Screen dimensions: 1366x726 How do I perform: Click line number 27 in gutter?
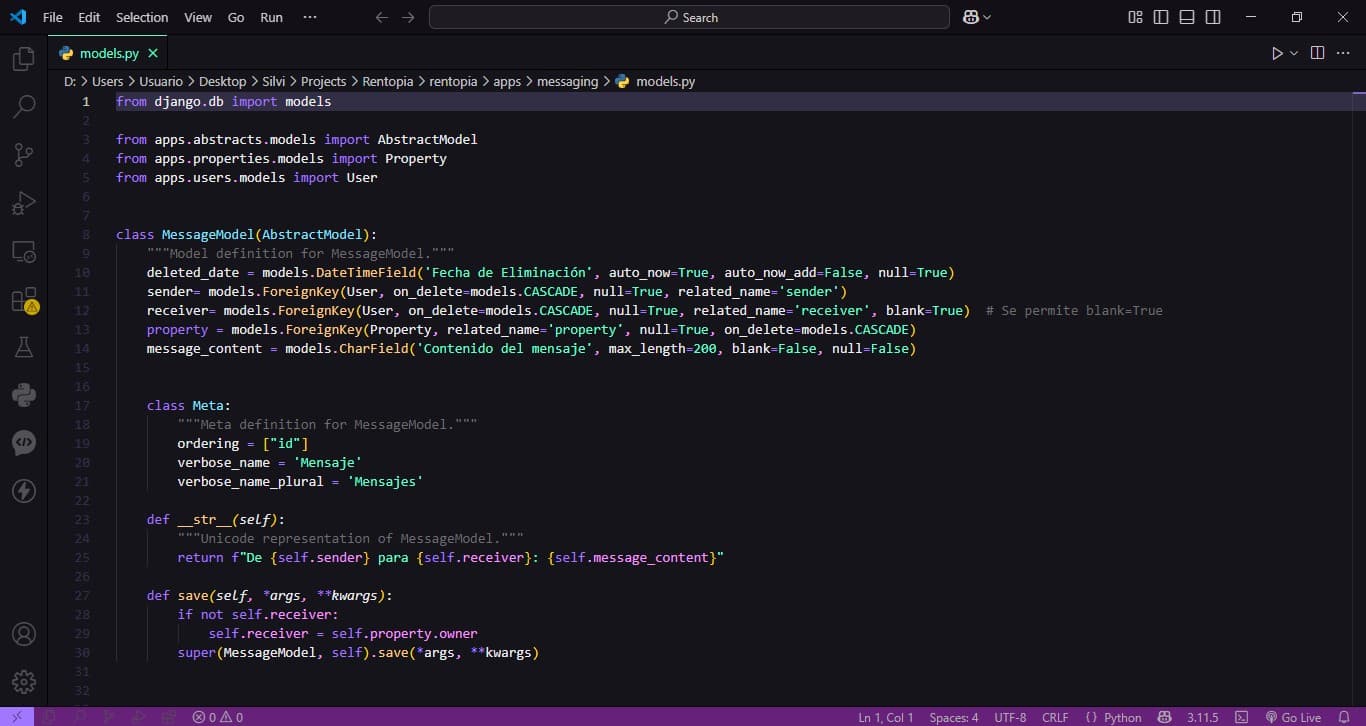(82, 596)
